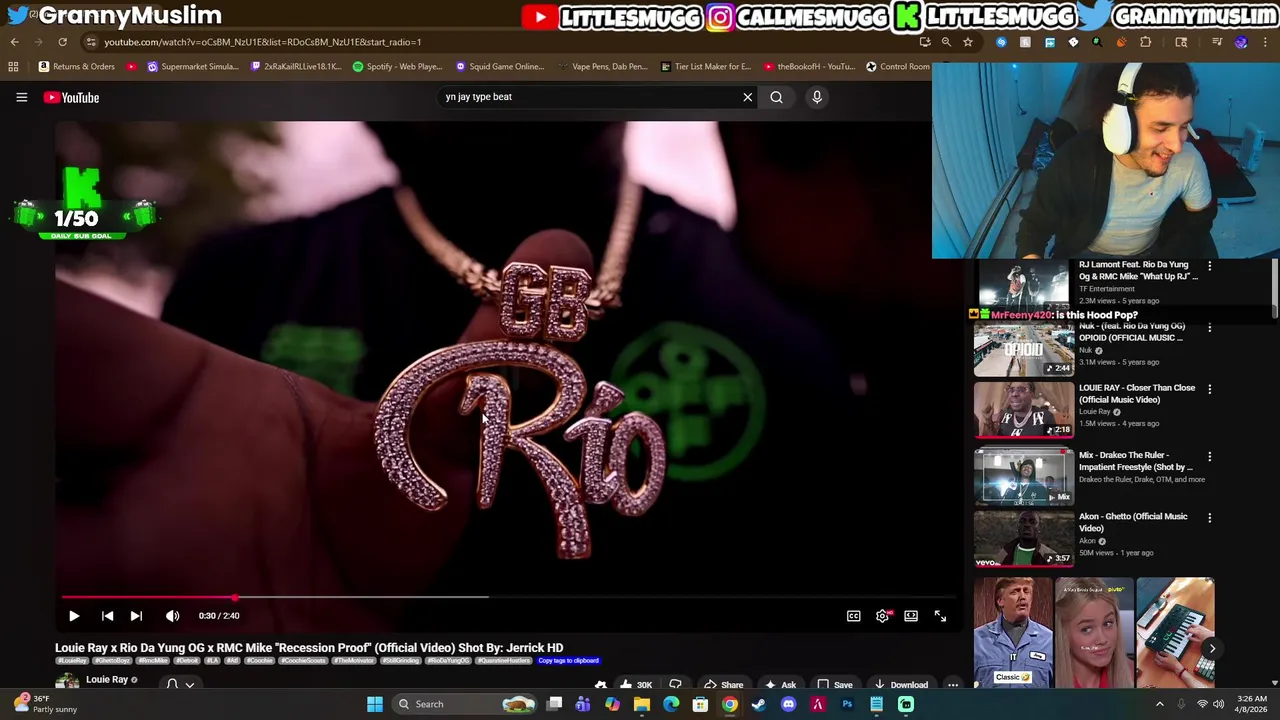Clear the search box with the X

click(x=747, y=97)
